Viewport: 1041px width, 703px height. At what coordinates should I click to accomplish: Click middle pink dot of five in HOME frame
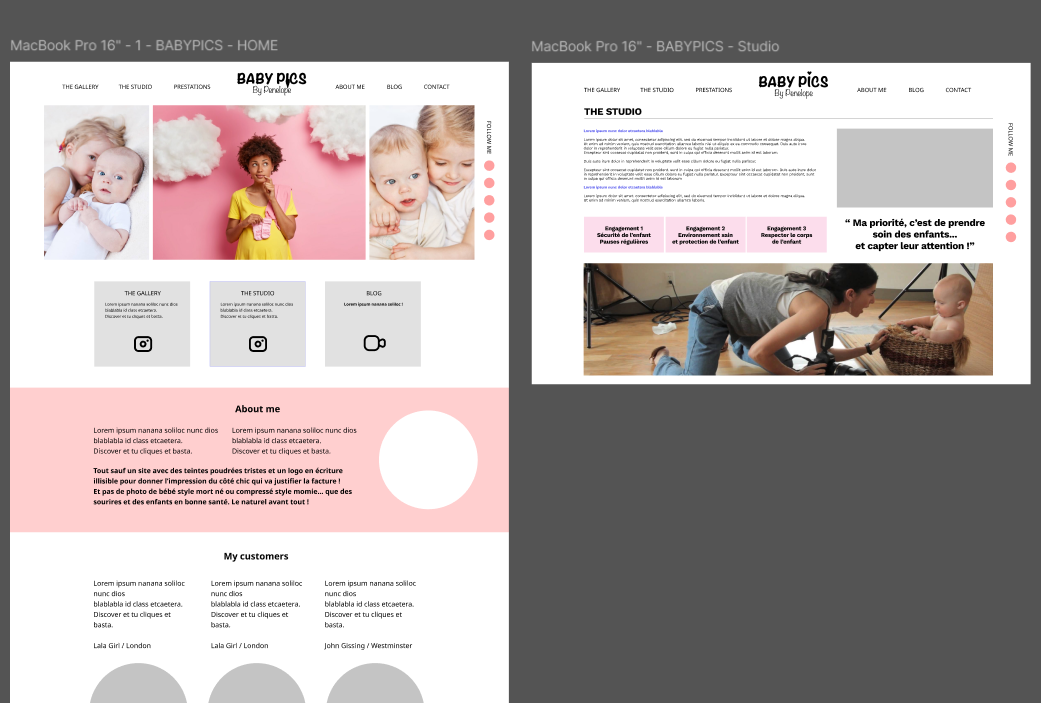pos(489,200)
